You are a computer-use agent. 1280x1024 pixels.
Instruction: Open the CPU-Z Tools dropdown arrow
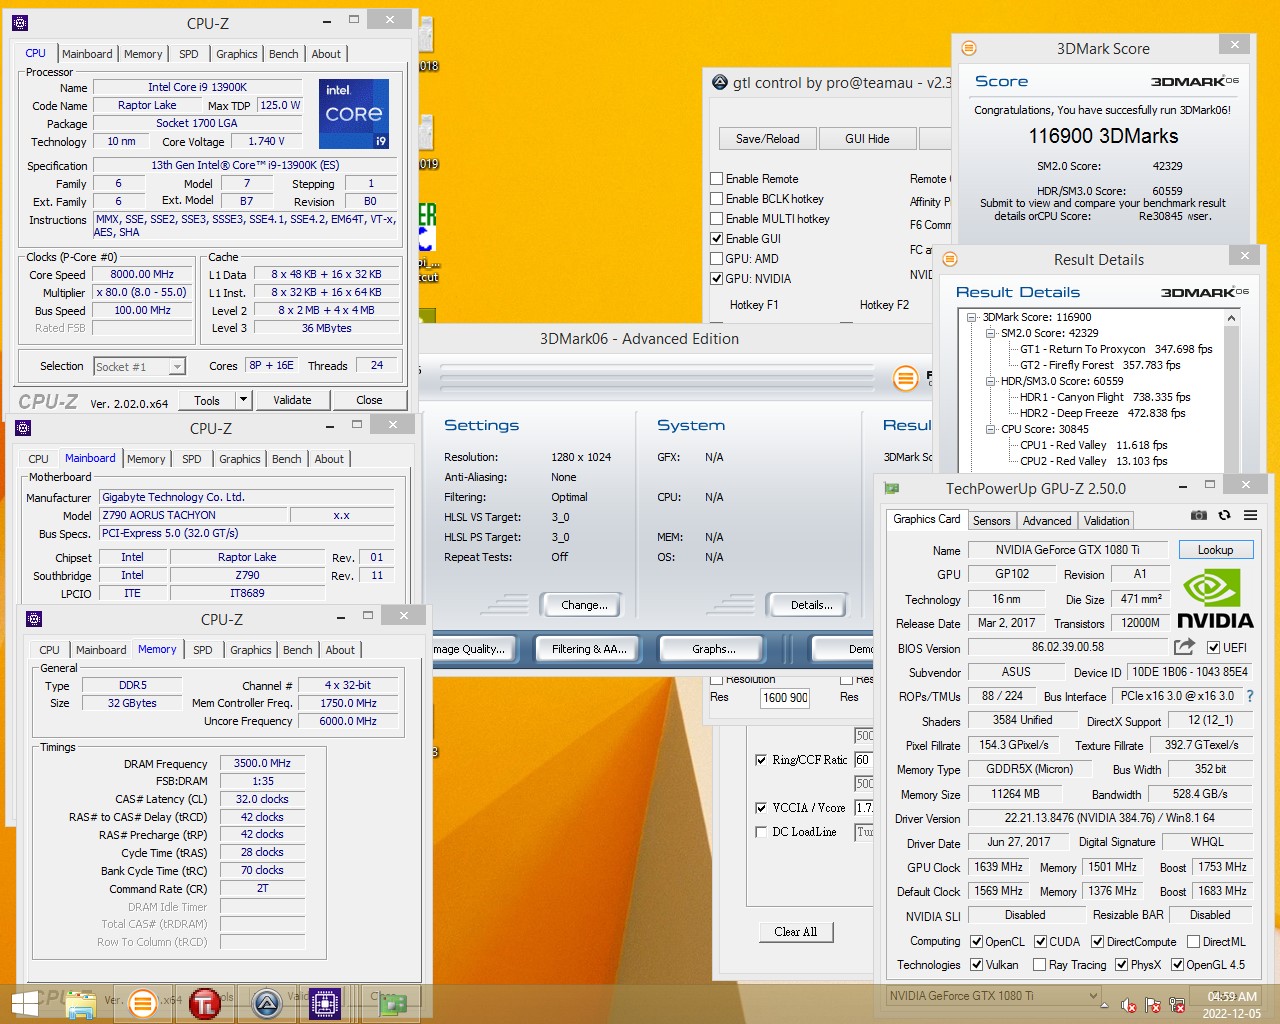pyautogui.click(x=243, y=400)
